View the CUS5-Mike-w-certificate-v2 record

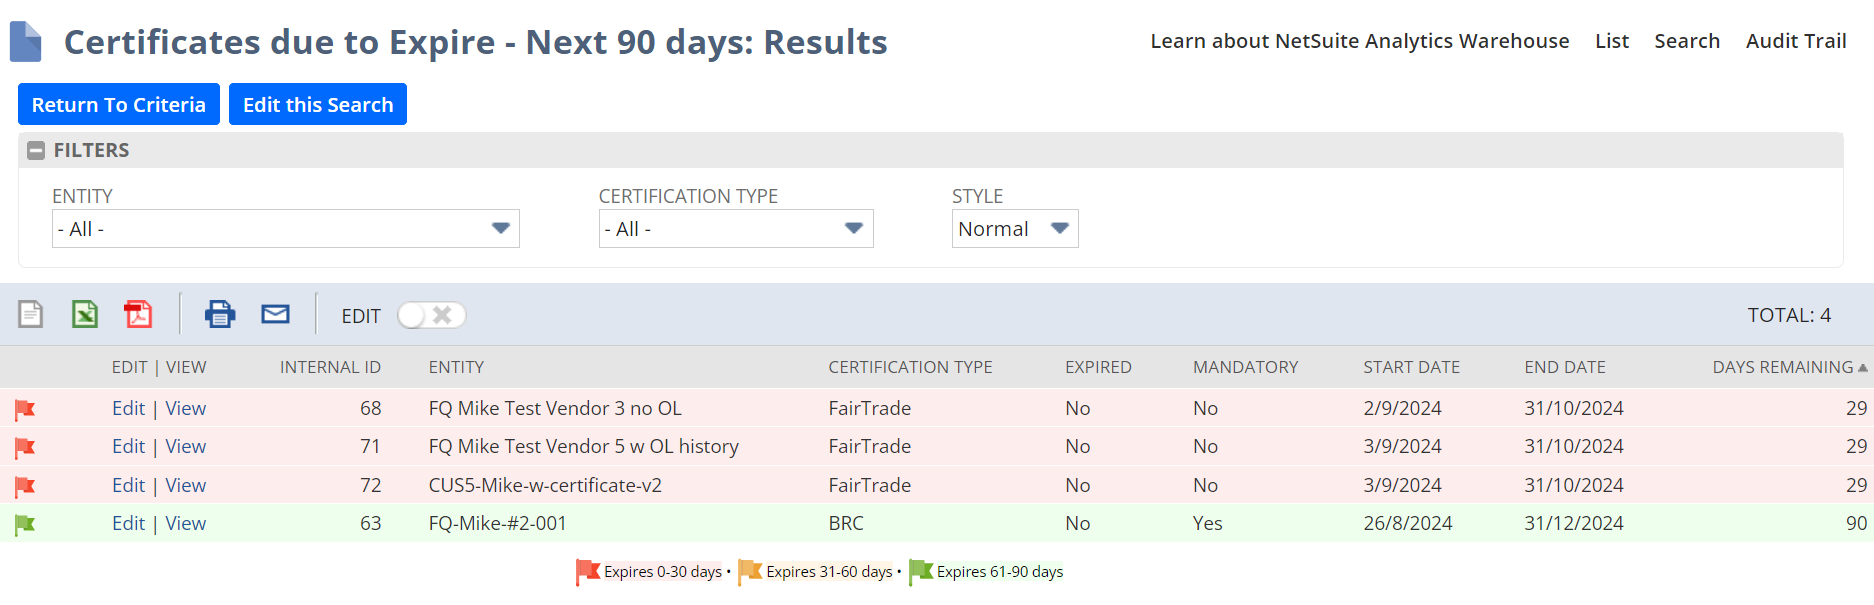(186, 485)
